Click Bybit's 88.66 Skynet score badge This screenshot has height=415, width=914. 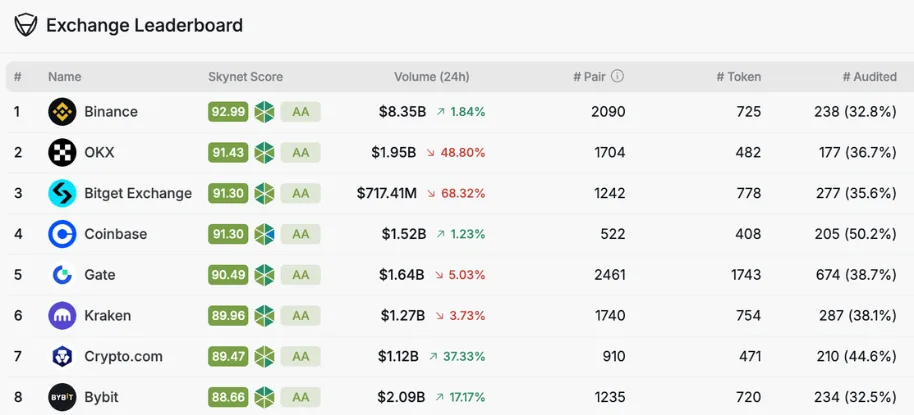(228, 398)
